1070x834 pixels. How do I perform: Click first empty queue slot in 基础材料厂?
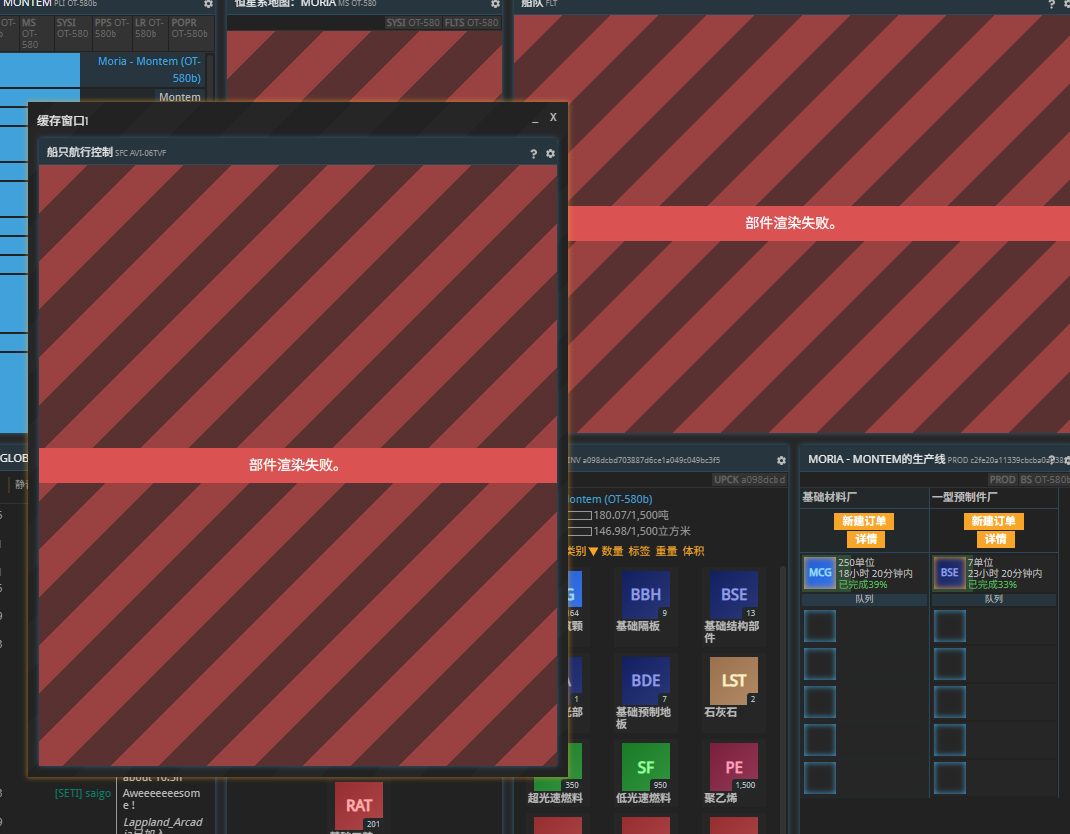coord(820,626)
